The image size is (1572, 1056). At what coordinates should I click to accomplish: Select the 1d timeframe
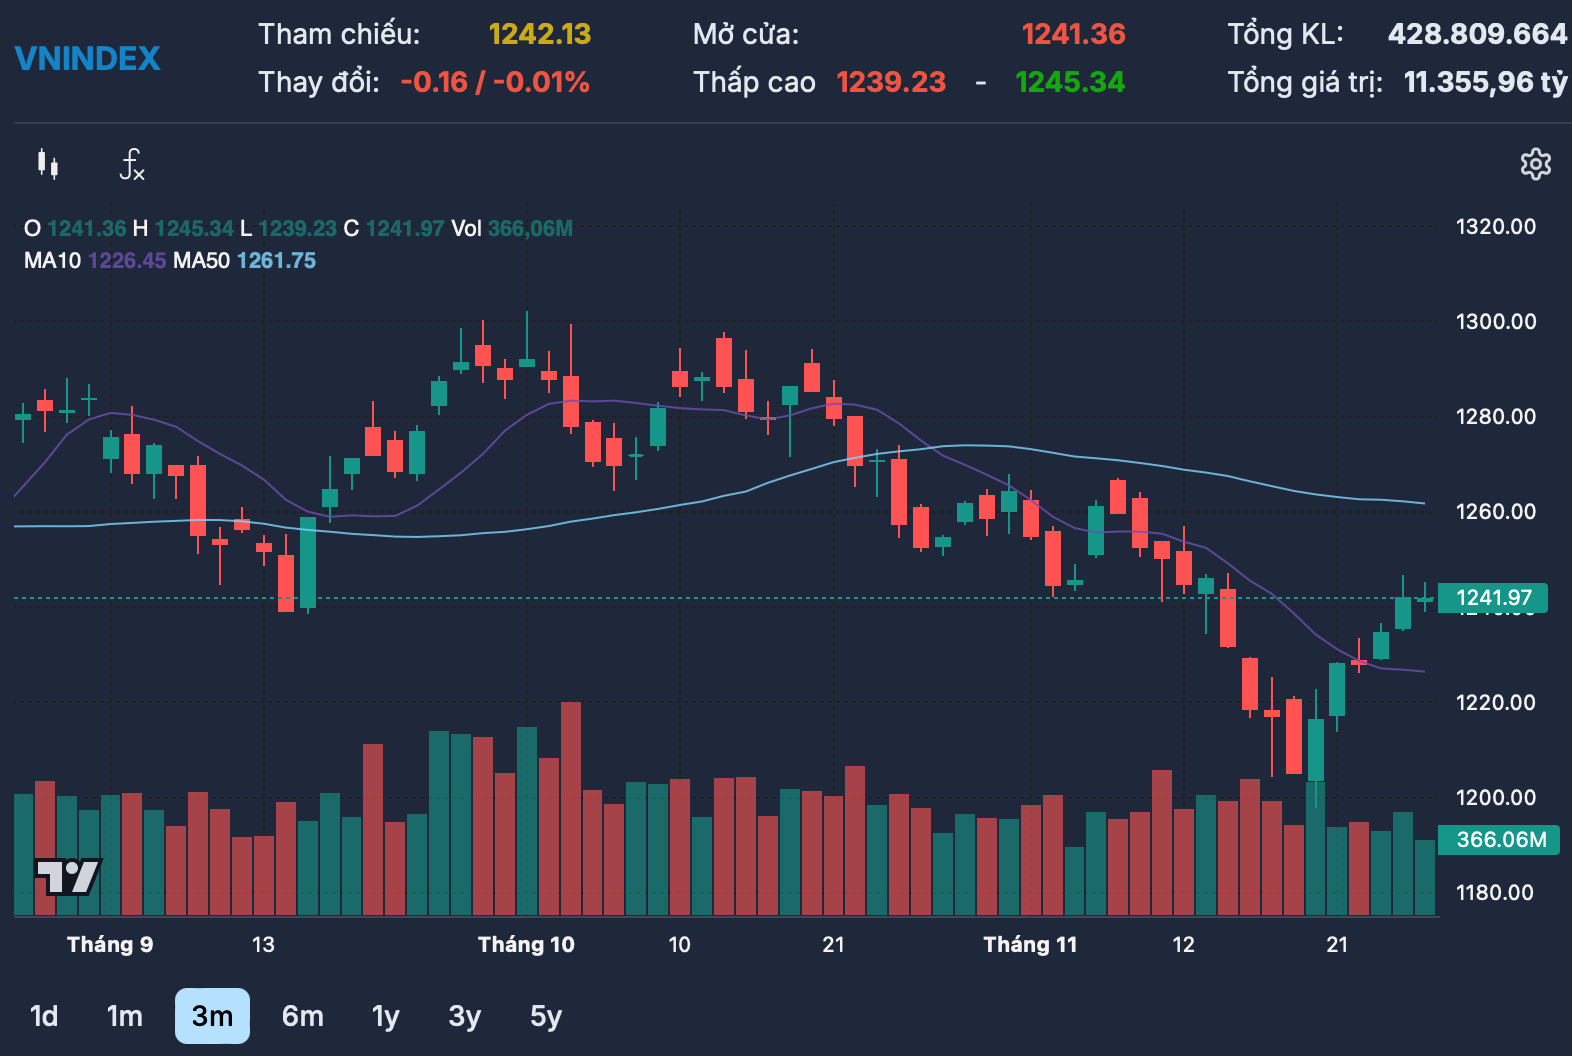tap(44, 1016)
